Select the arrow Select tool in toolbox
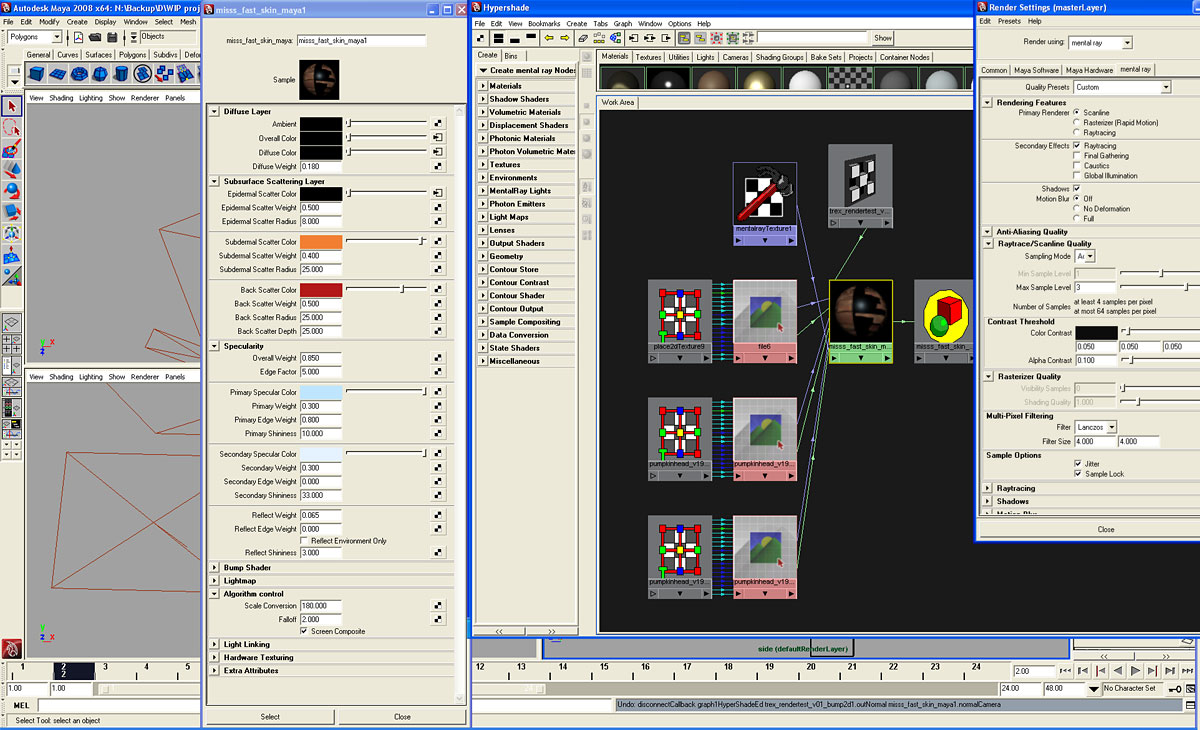This screenshot has width=1200, height=730. tap(12, 106)
